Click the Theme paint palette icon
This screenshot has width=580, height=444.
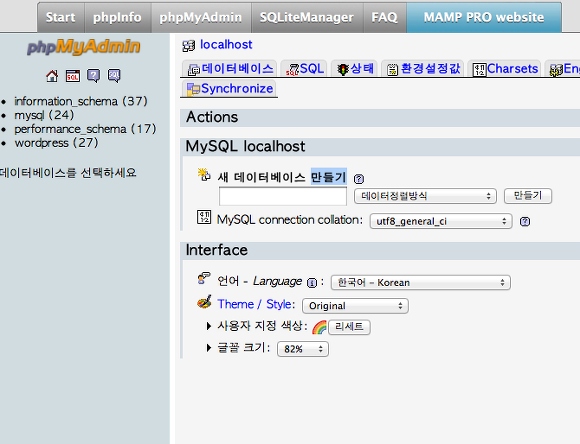pyautogui.click(x=204, y=302)
